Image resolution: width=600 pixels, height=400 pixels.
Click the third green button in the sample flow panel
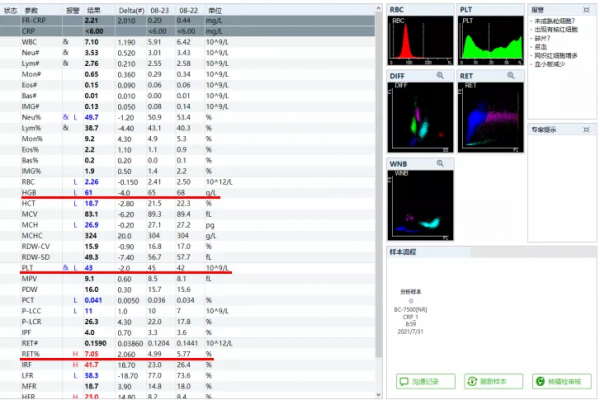[553, 382]
